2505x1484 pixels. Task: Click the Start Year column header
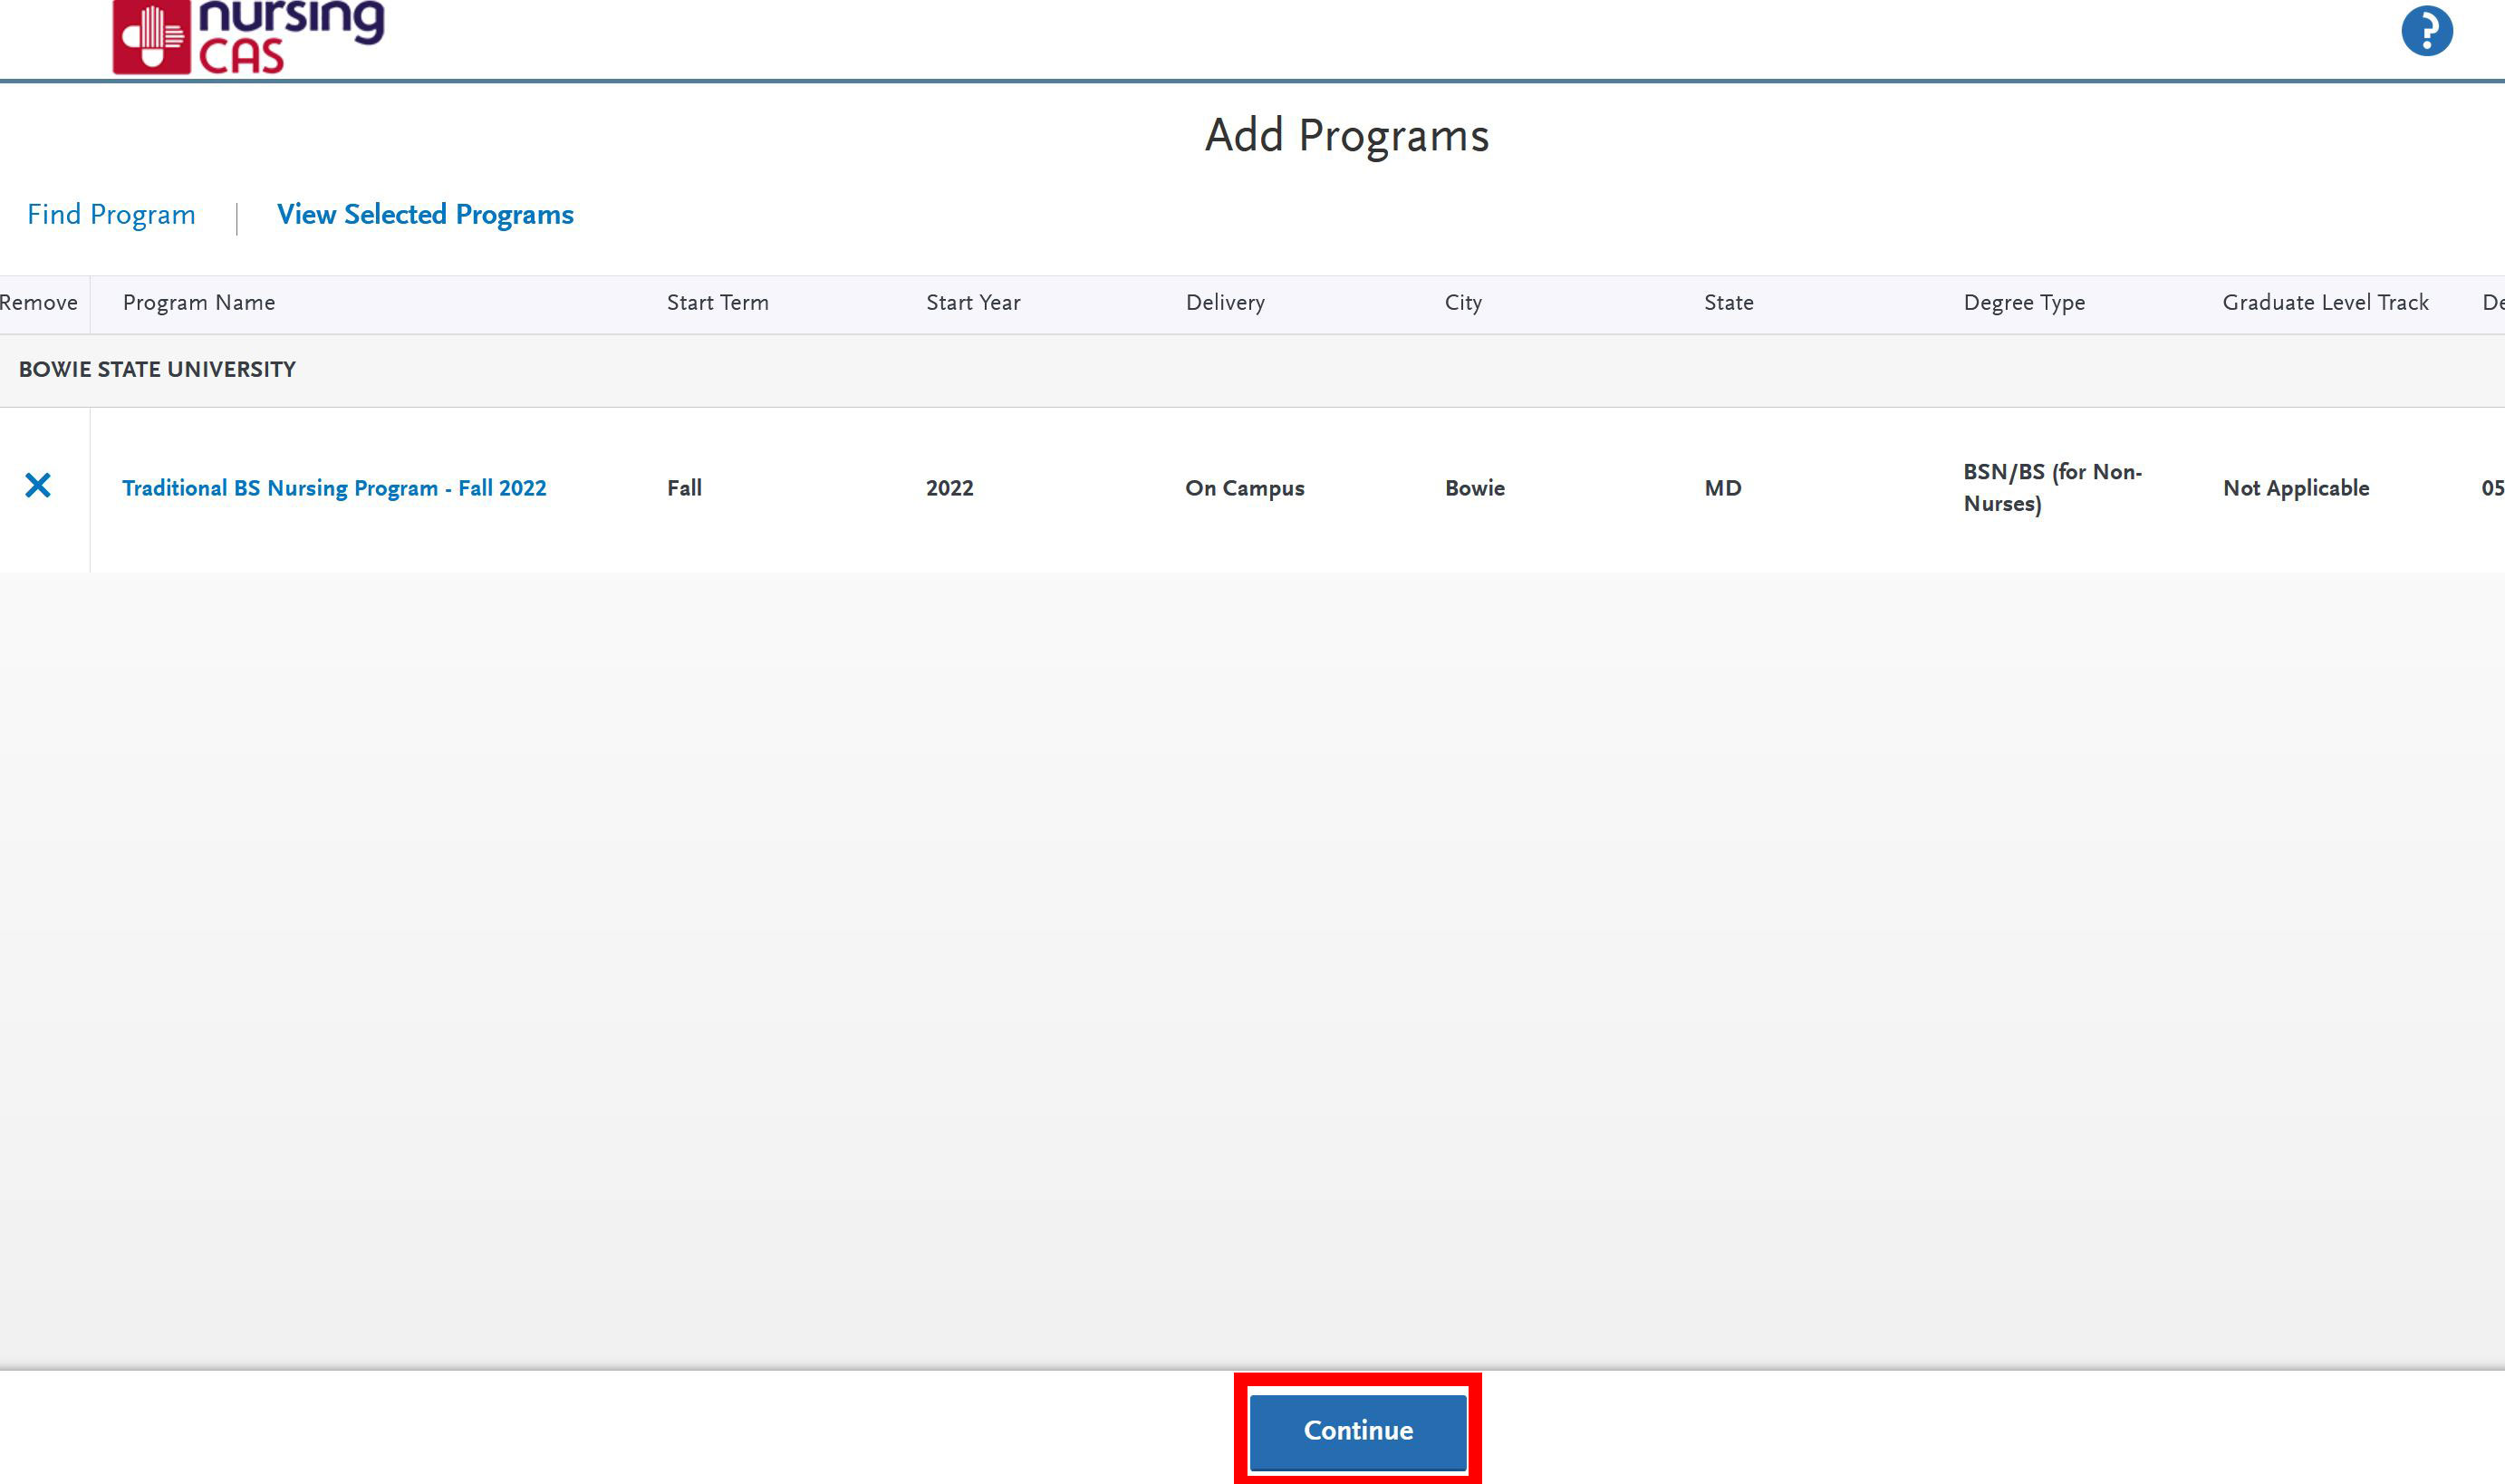tap(972, 303)
